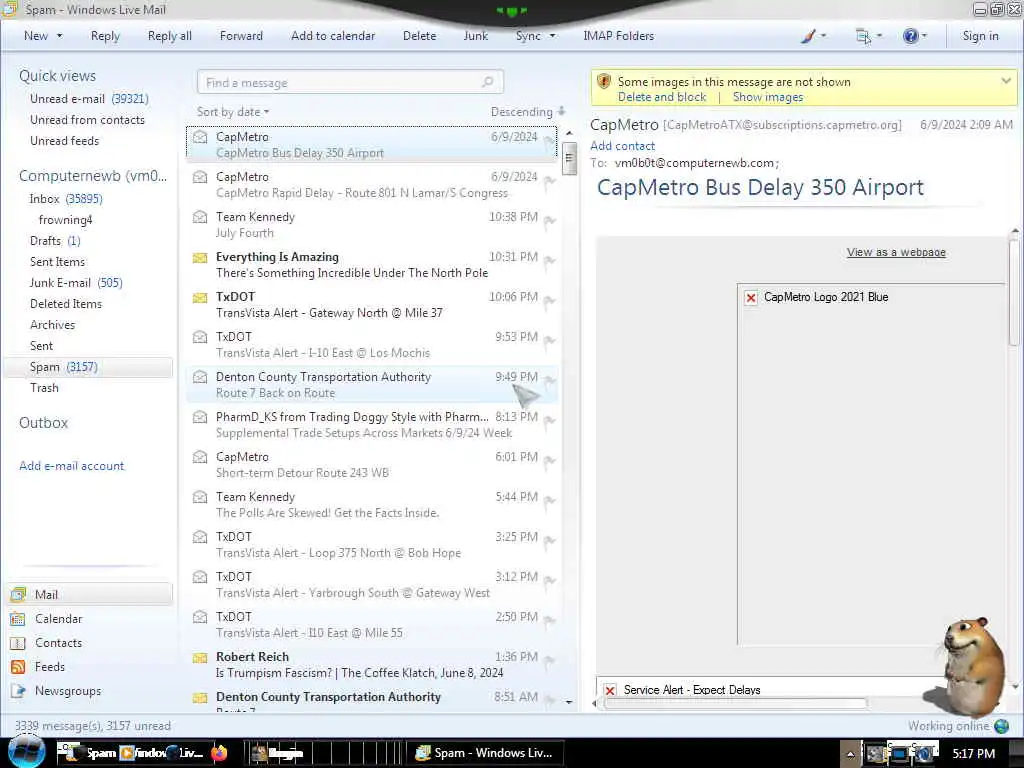The image size is (1024, 768).
Task: Click Sign in
Action: pyautogui.click(x=980, y=36)
